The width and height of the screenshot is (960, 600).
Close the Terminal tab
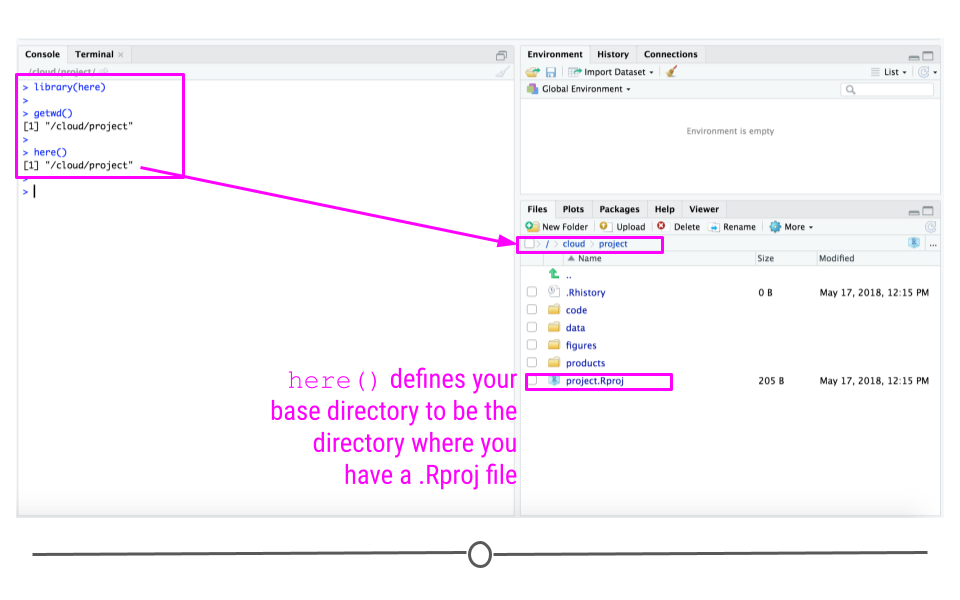point(121,54)
